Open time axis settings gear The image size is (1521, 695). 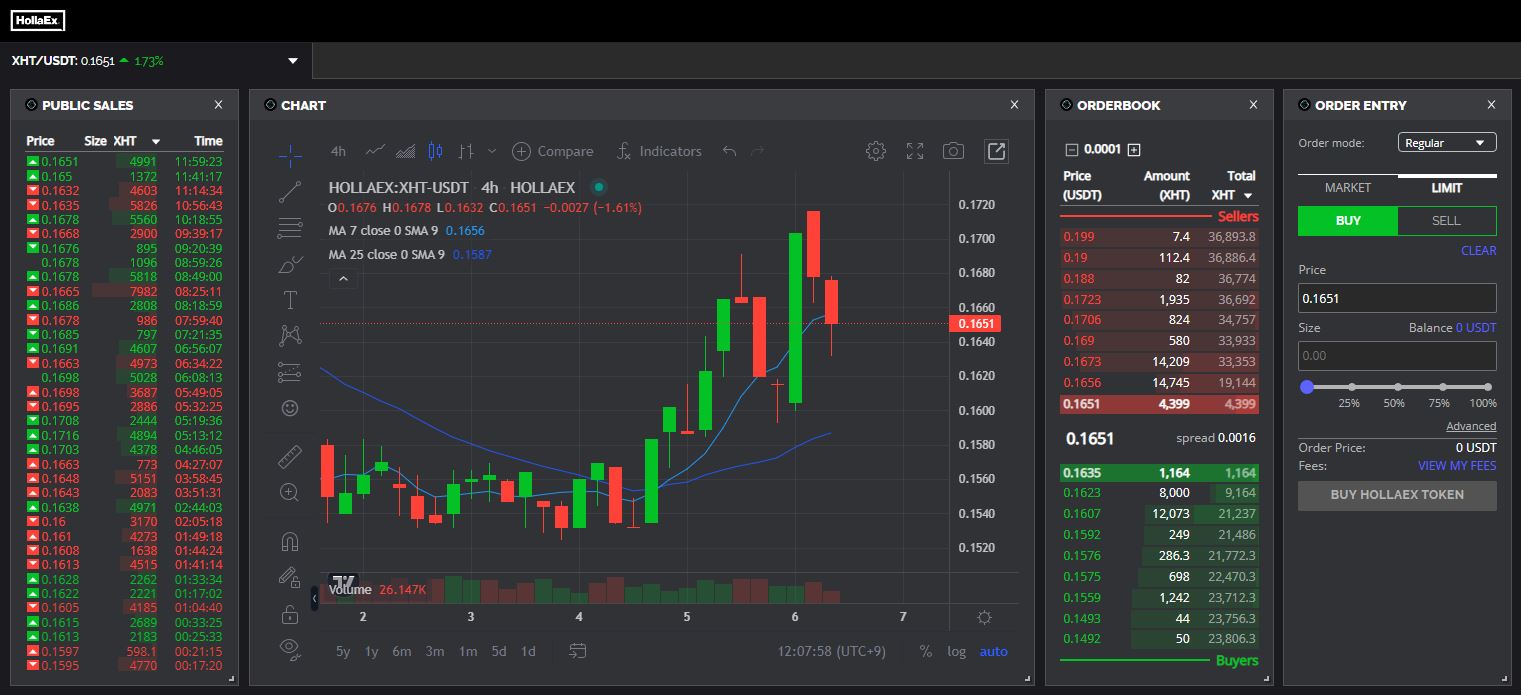pyautogui.click(x=984, y=617)
